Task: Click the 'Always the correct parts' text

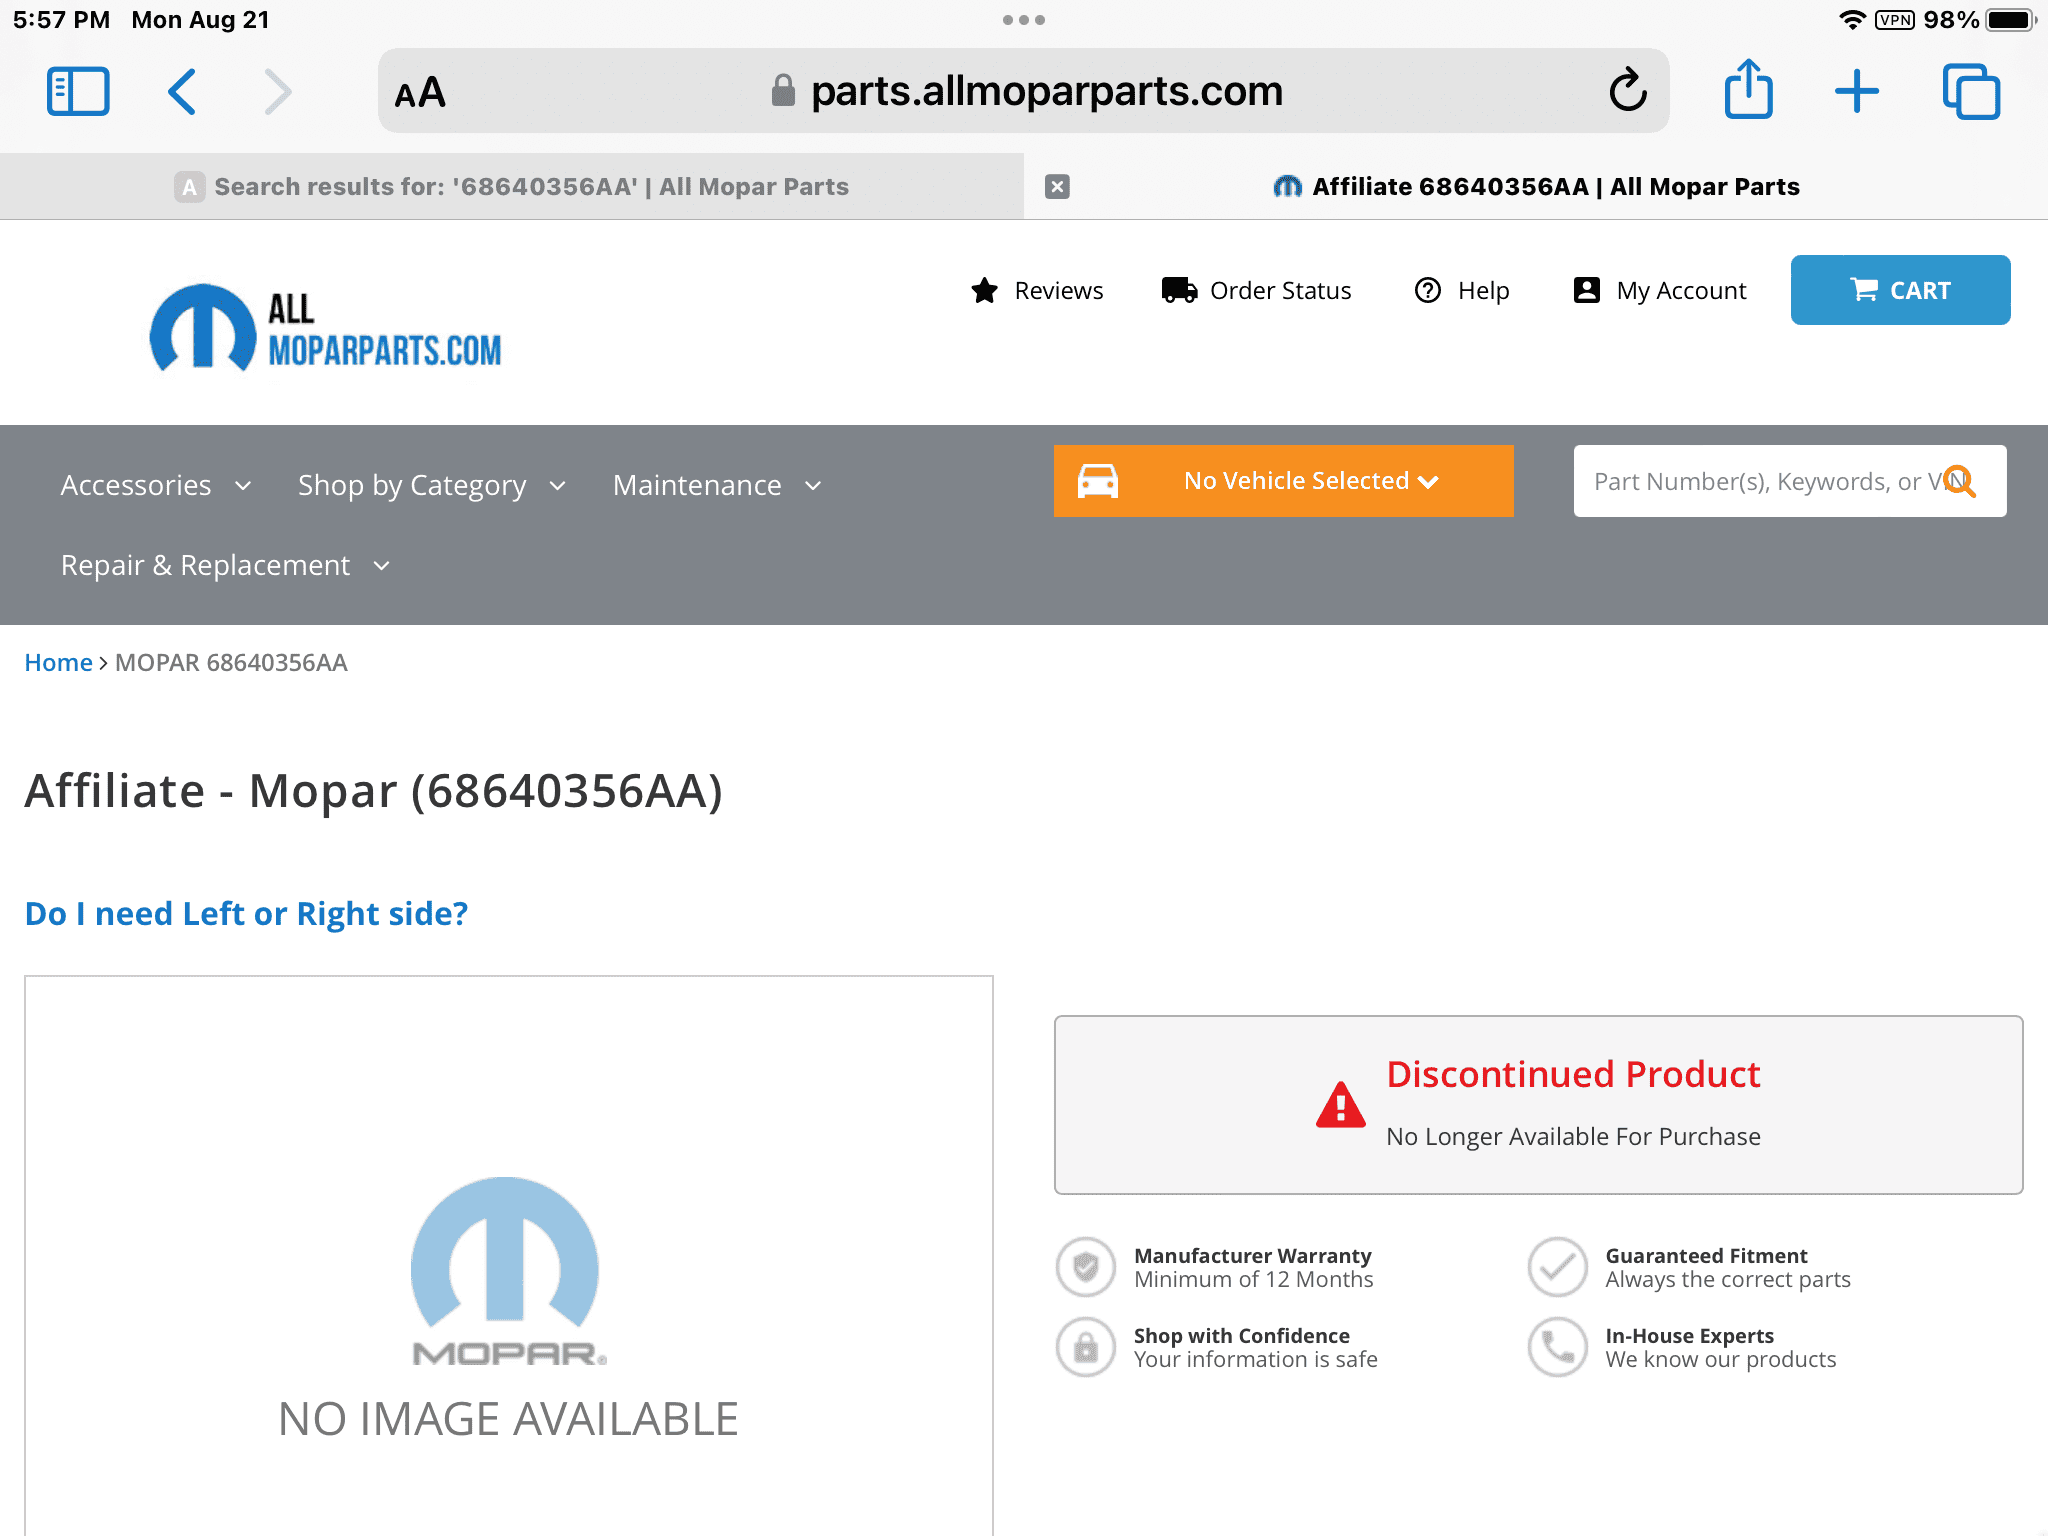Action: pyautogui.click(x=1728, y=1279)
